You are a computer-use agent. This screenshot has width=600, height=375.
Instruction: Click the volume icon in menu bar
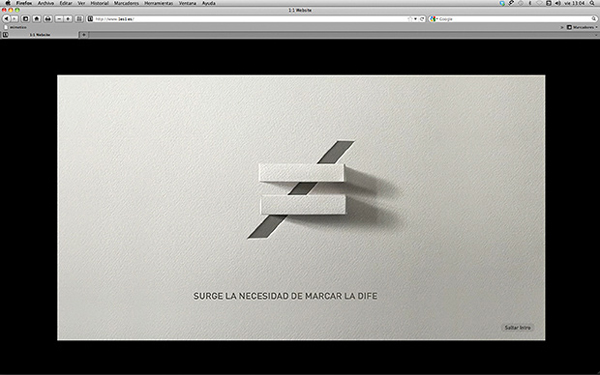[558, 3]
